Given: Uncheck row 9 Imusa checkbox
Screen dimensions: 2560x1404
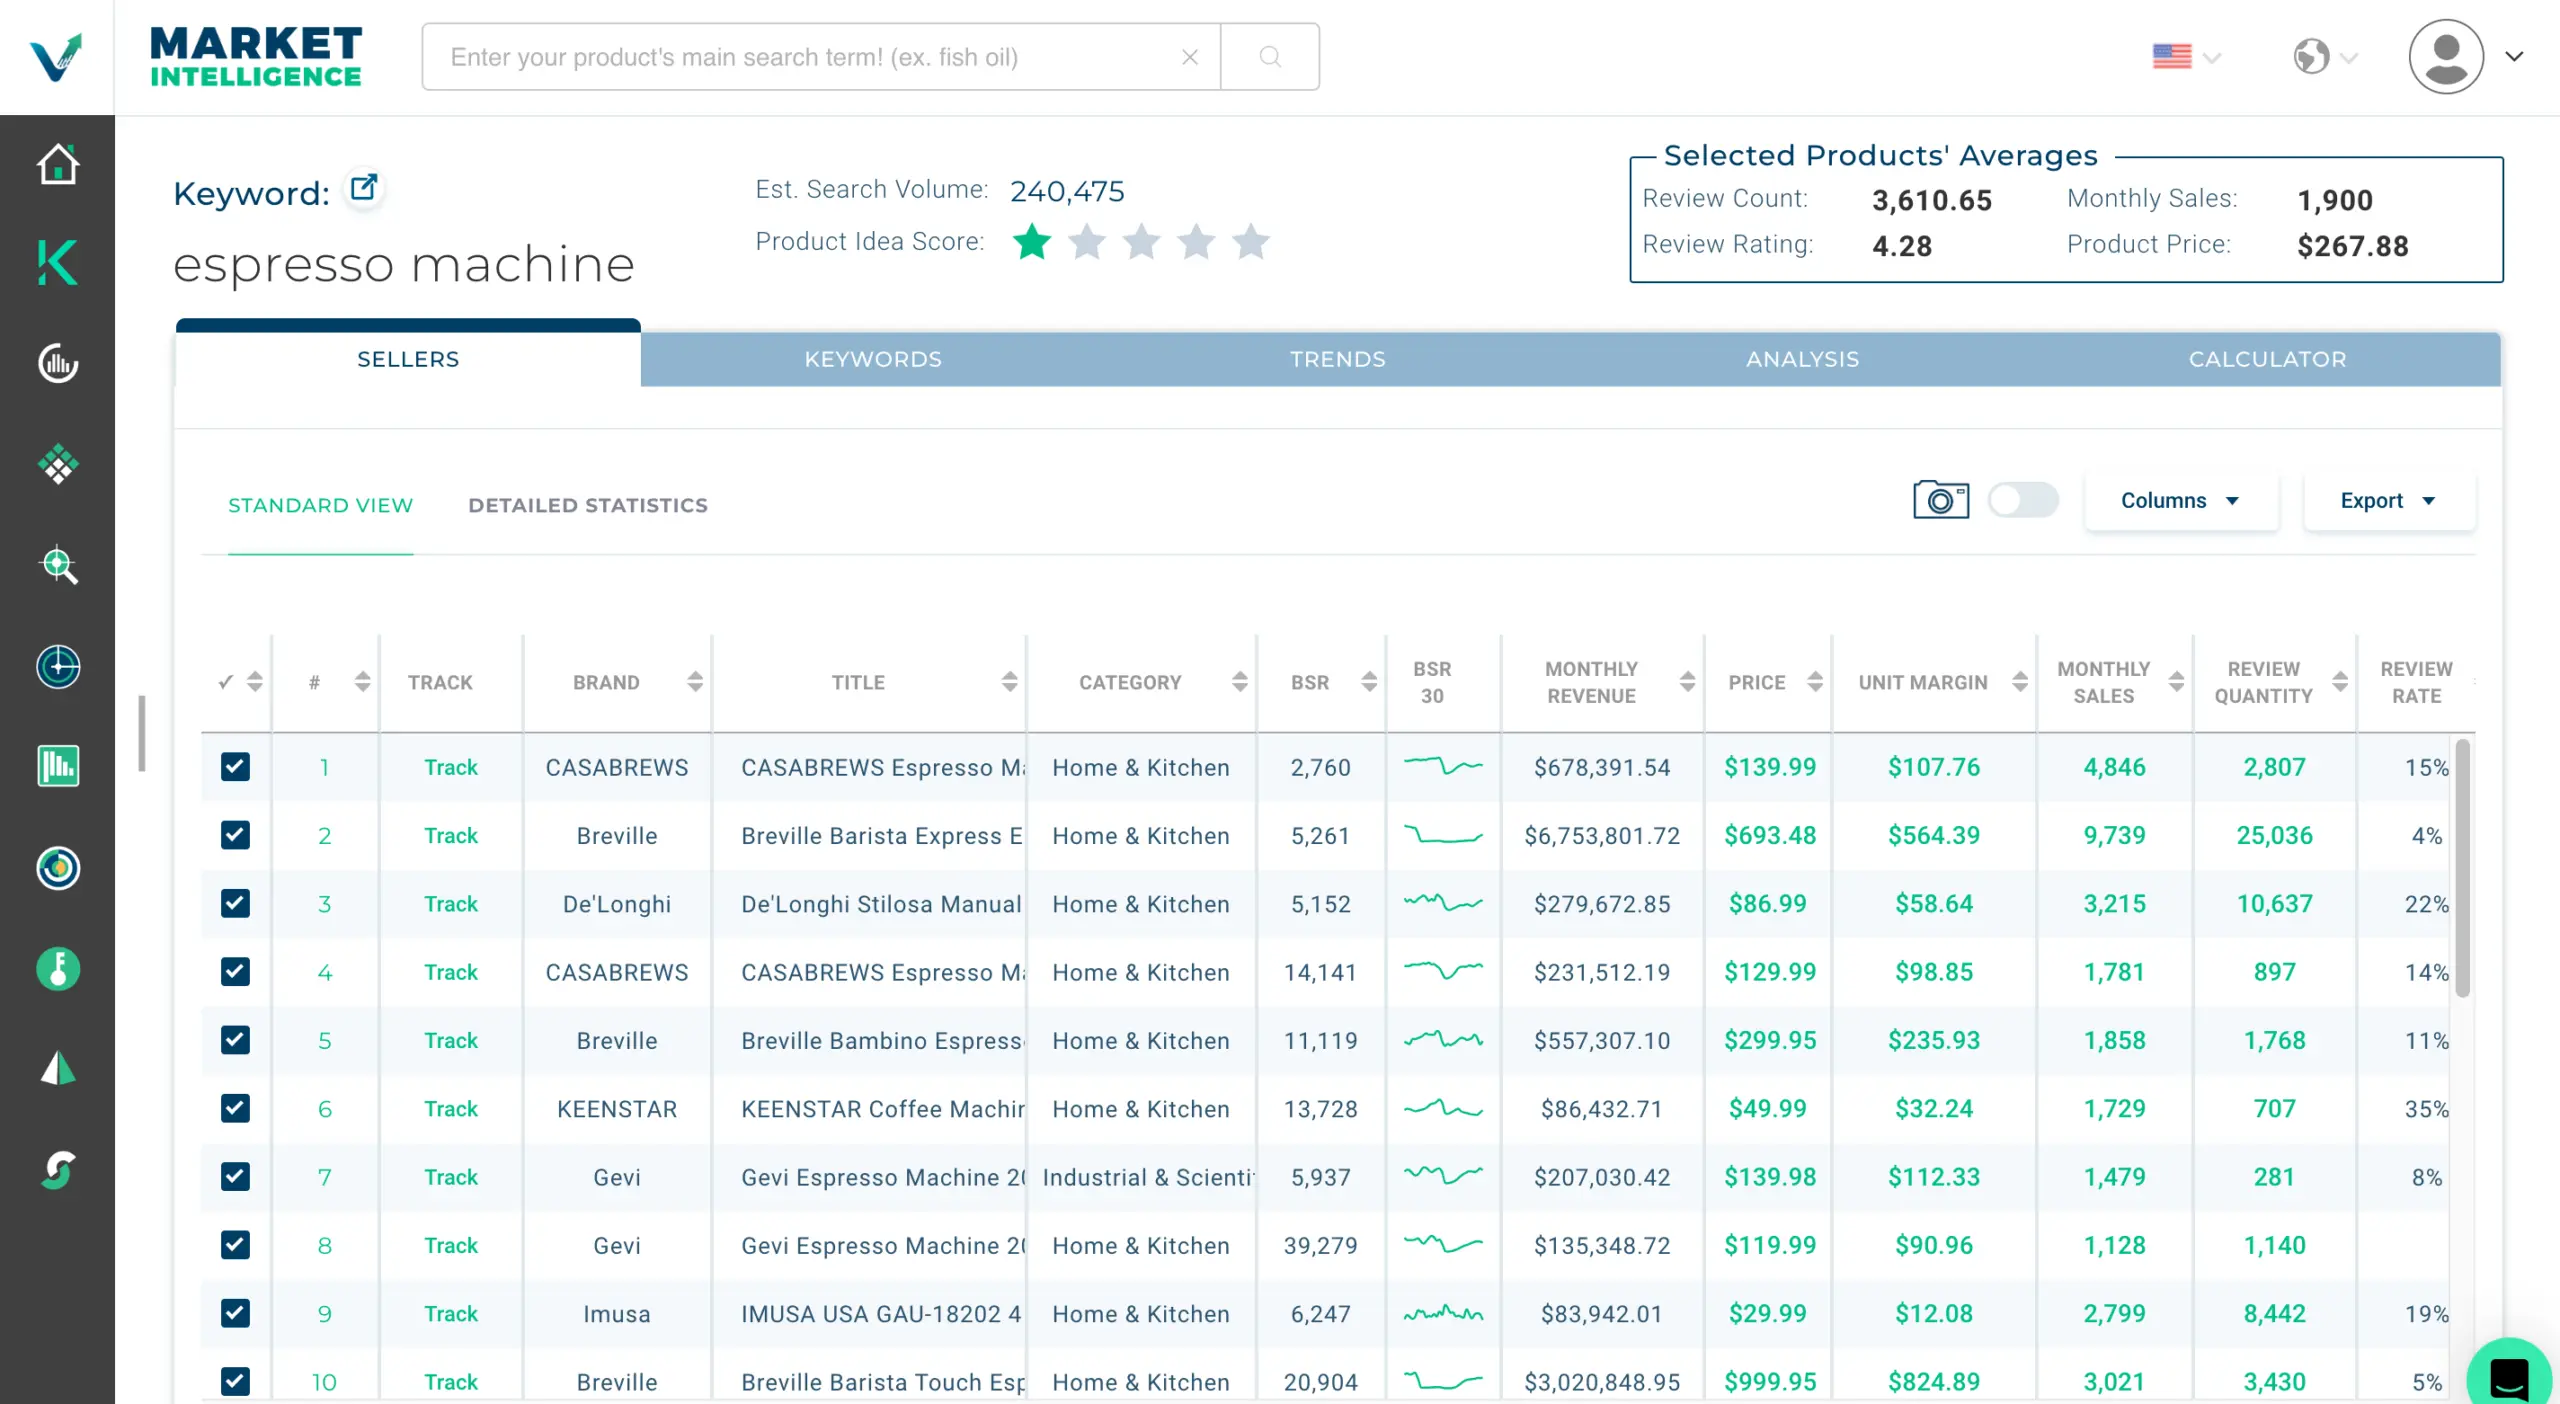Looking at the screenshot, I should (235, 1313).
